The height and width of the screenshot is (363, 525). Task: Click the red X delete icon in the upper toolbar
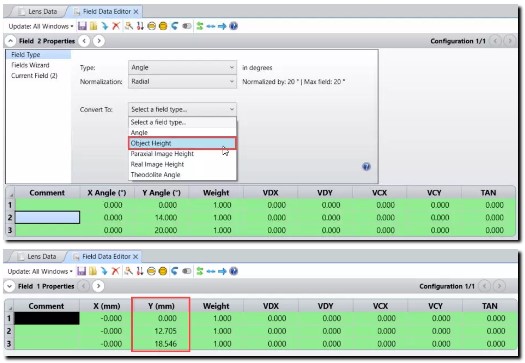tap(116, 26)
